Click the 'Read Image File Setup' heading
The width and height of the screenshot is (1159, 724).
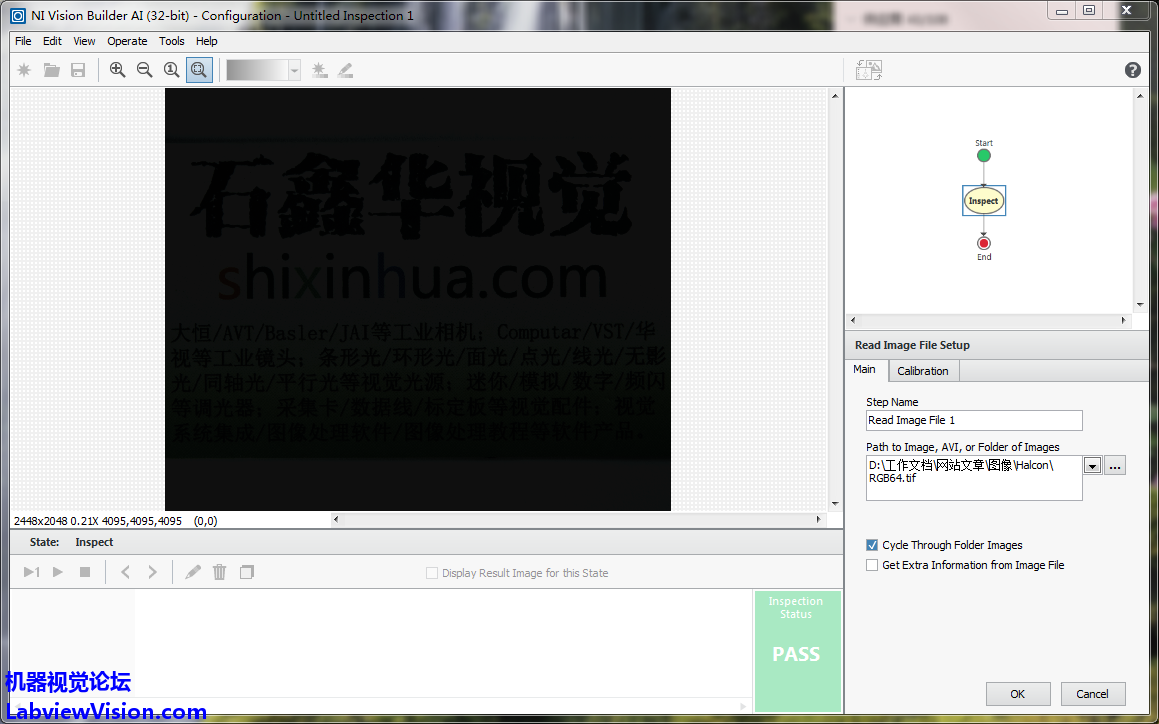(912, 345)
